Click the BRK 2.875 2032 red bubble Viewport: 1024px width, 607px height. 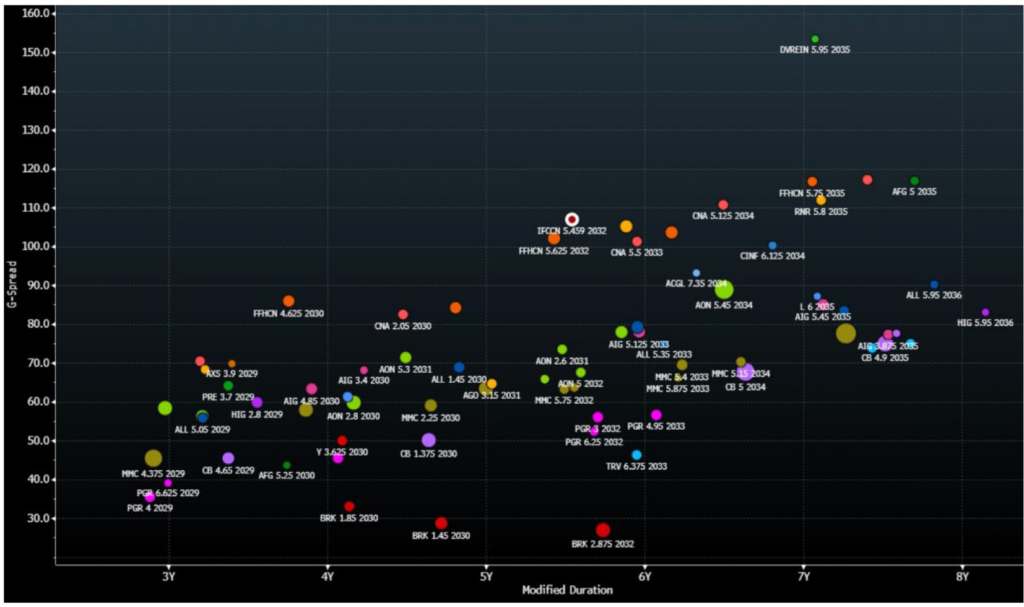point(603,530)
